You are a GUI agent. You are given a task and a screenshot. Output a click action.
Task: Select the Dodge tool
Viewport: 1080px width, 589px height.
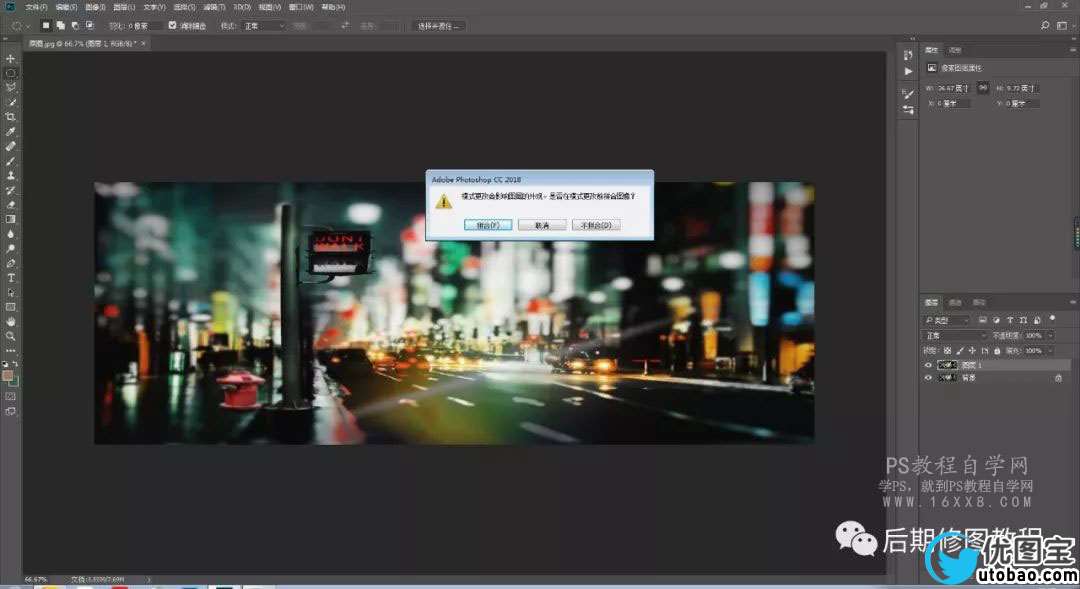pos(10,248)
